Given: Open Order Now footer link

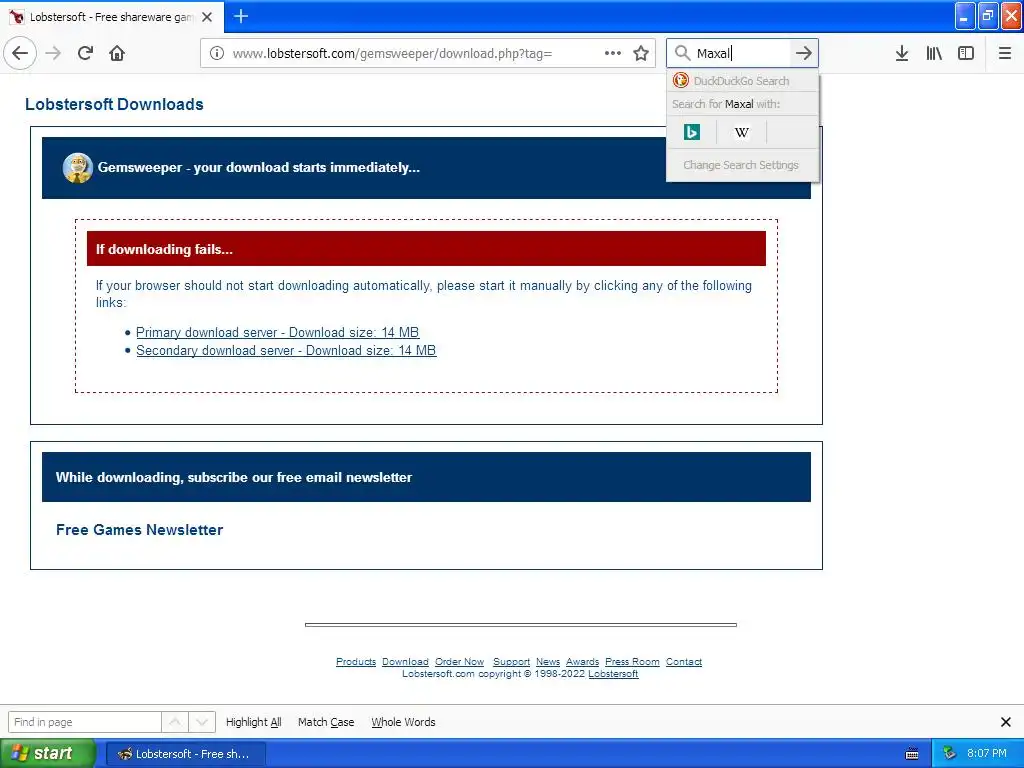Looking at the screenshot, I should pos(459,662).
